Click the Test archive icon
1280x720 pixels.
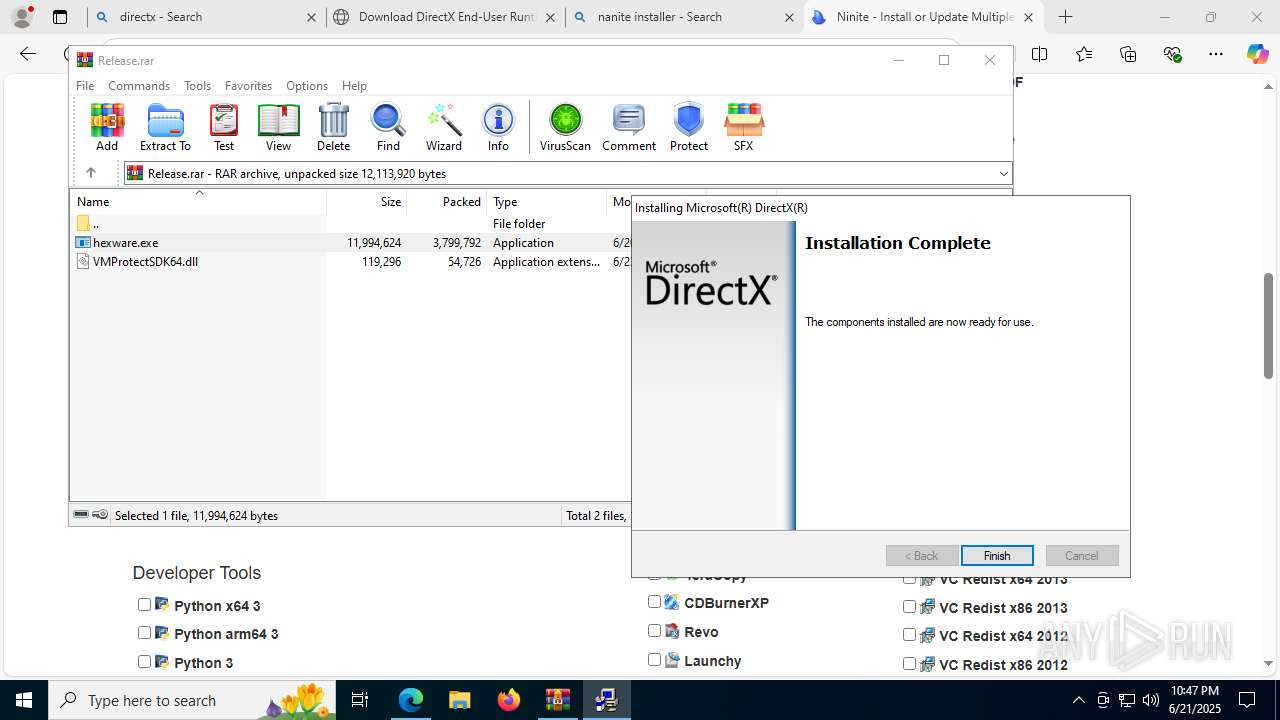tap(224, 127)
